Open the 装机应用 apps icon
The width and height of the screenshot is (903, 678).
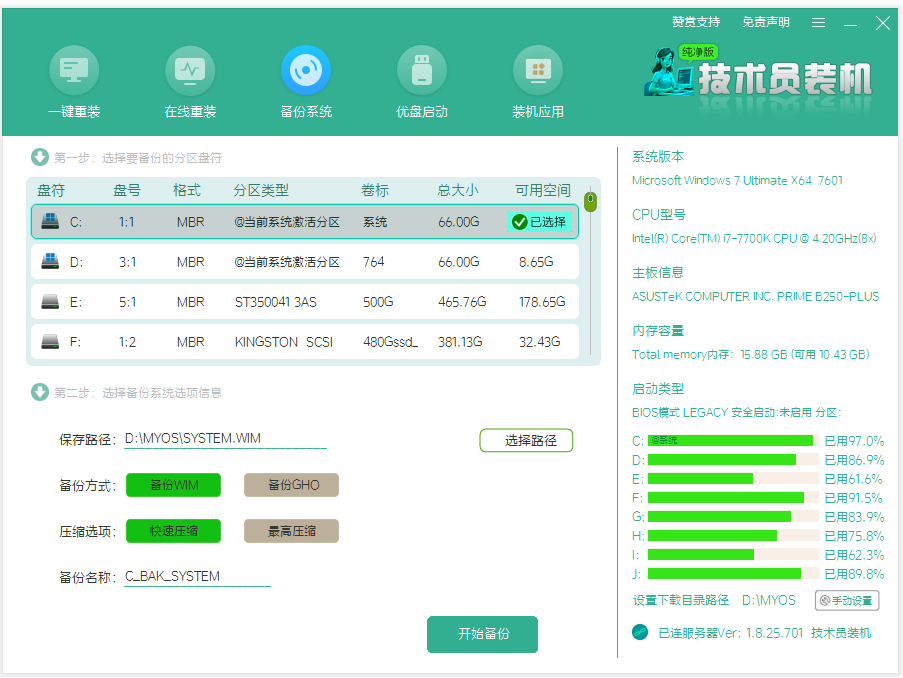point(538,70)
